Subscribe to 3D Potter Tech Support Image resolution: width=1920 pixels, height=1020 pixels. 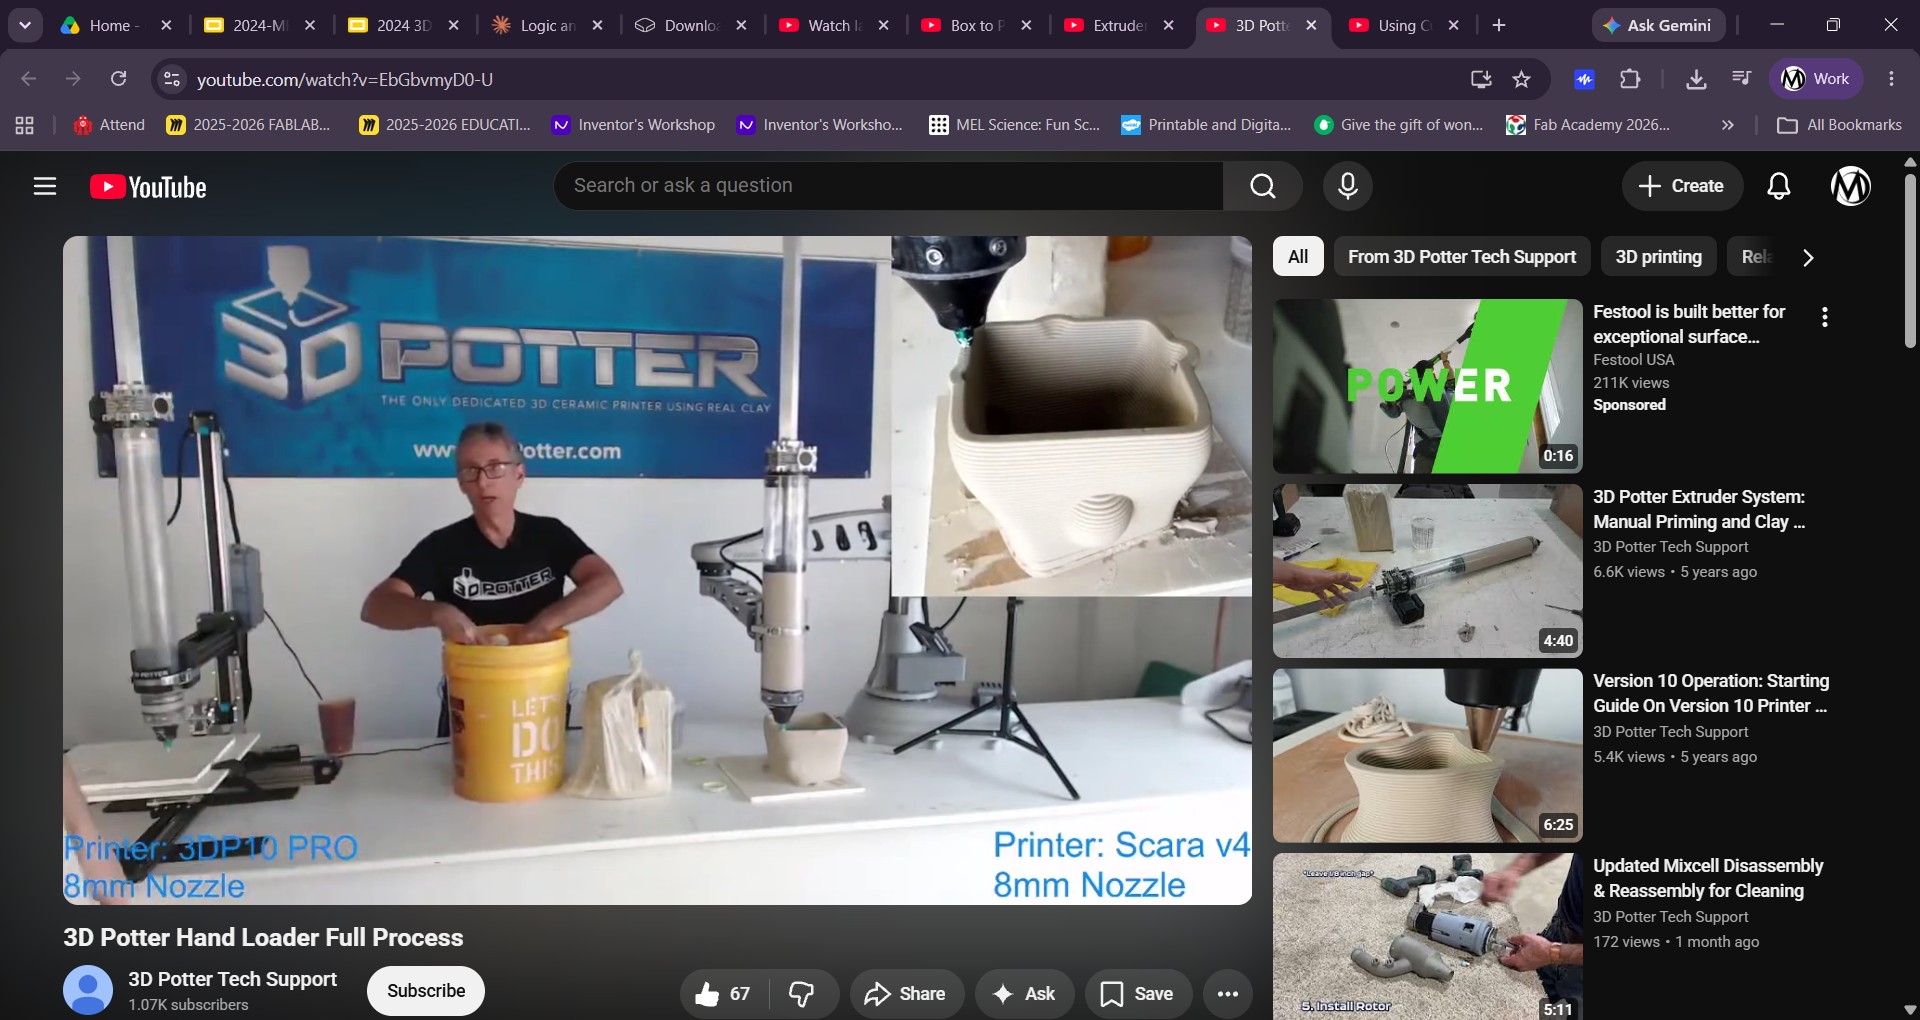pos(426,991)
